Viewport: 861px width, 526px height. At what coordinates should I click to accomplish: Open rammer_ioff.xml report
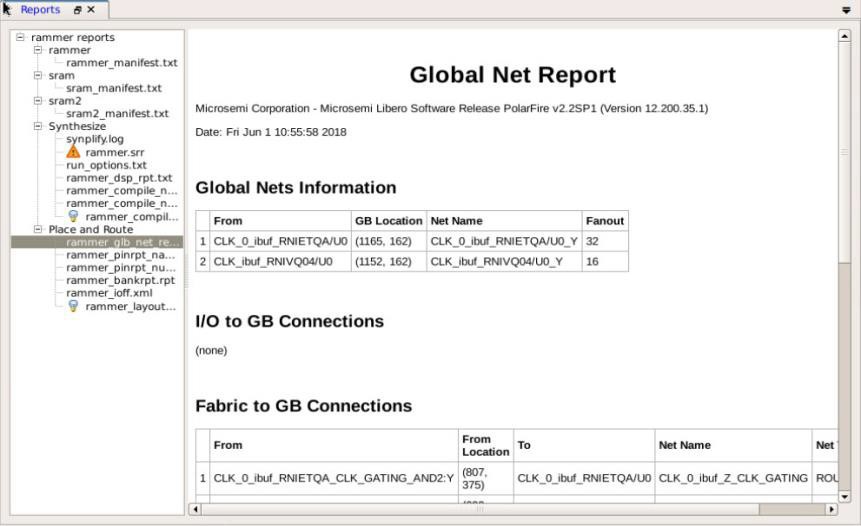click(x=109, y=293)
